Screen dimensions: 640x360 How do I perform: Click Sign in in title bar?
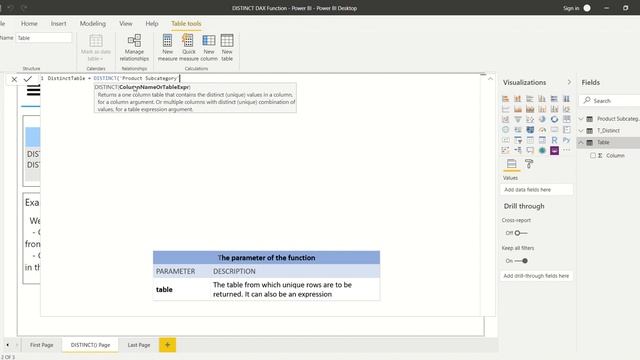tap(571, 8)
